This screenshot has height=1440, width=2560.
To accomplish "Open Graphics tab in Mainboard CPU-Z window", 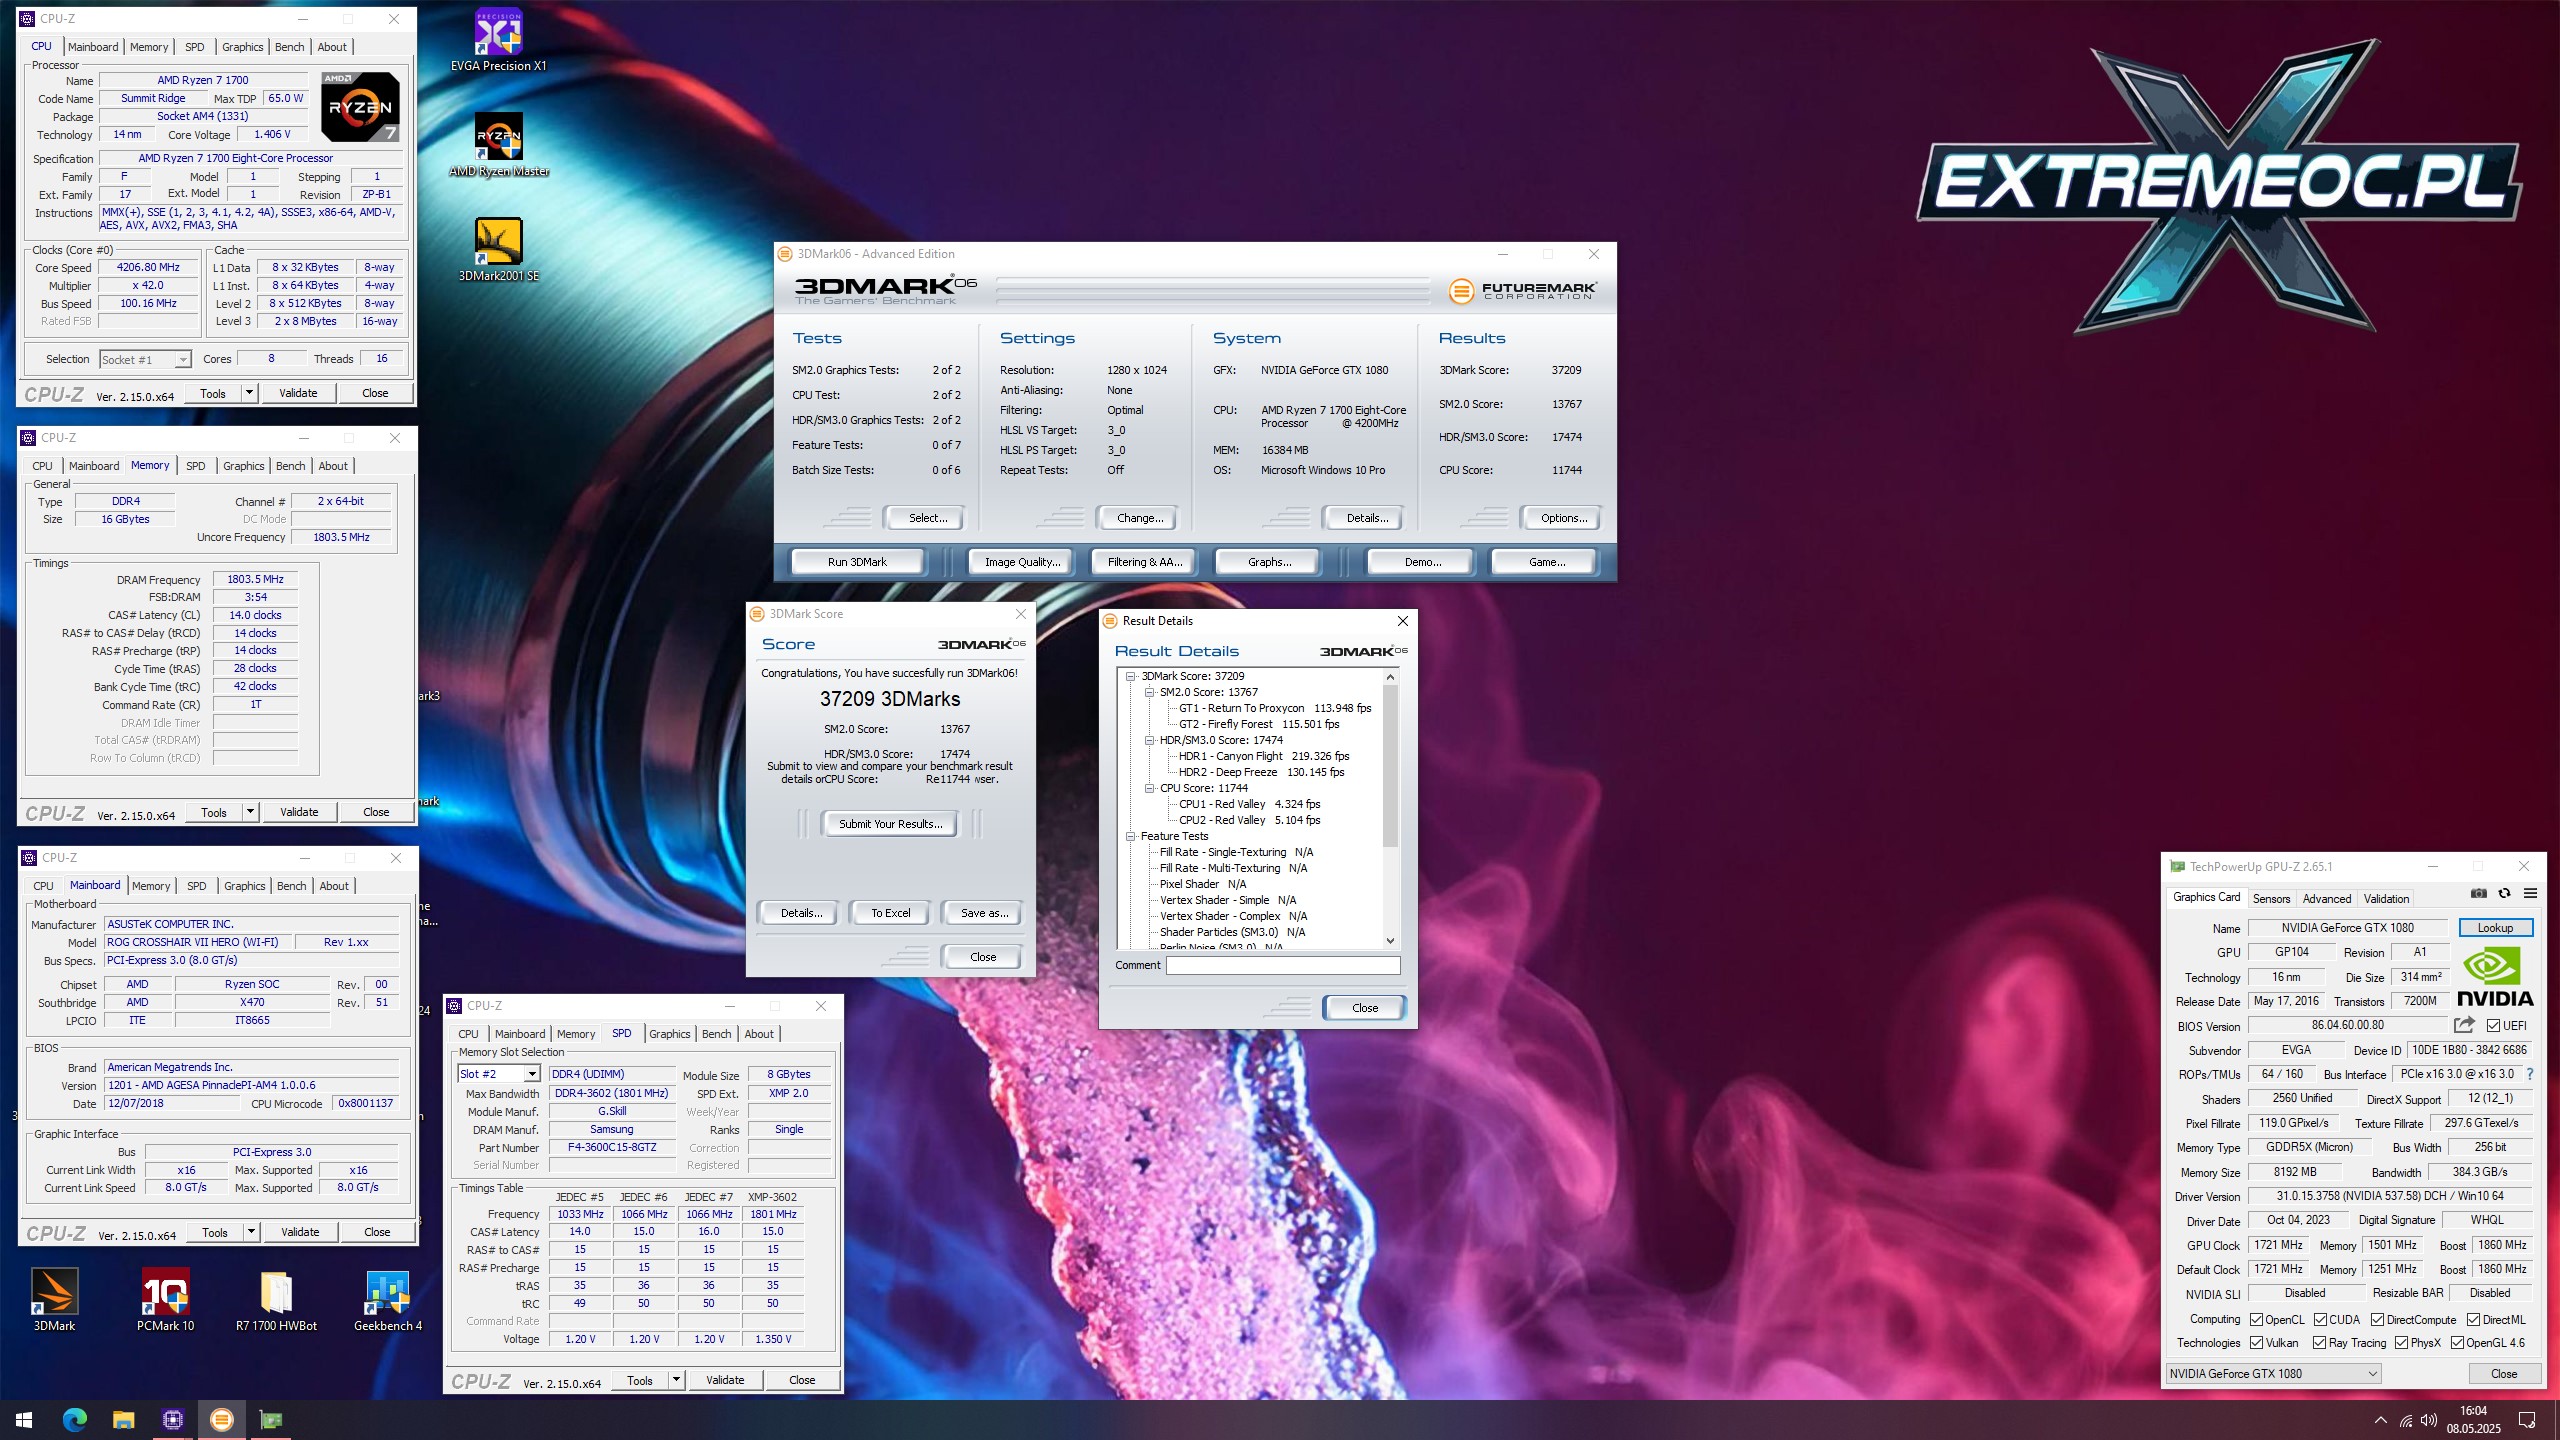I will (245, 886).
